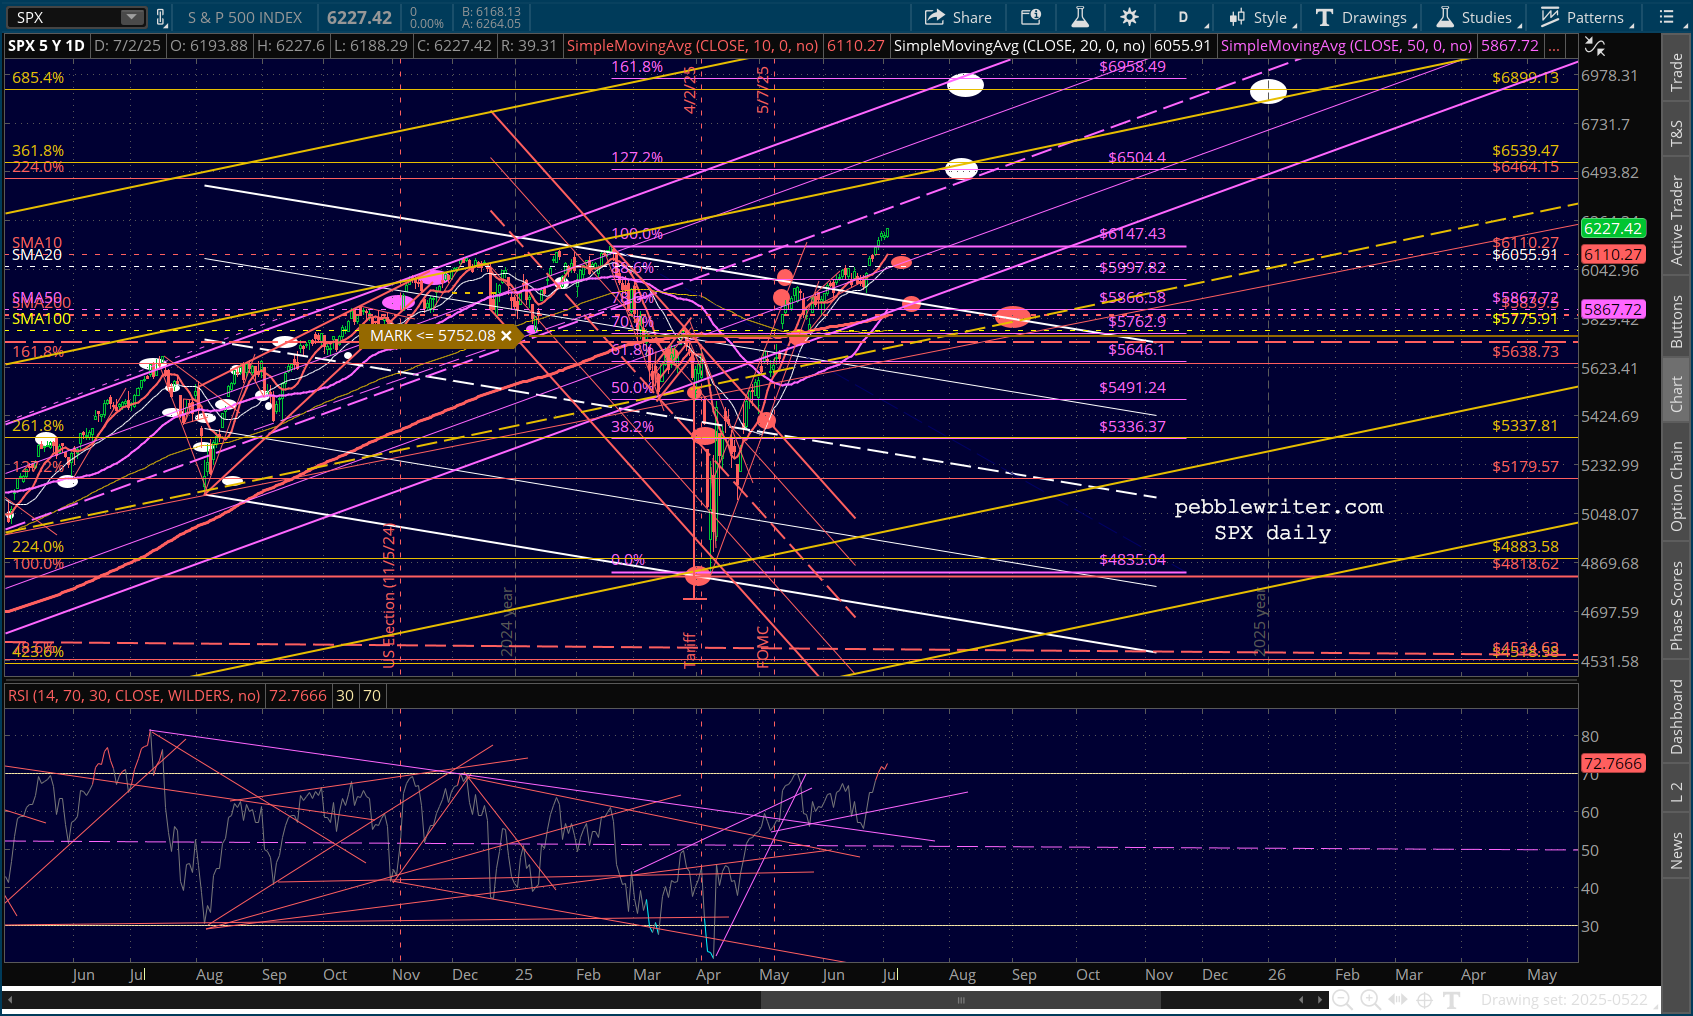This screenshot has width=1693, height=1016.
Task: Select the text drawing tool icon
Action: 1452,1000
